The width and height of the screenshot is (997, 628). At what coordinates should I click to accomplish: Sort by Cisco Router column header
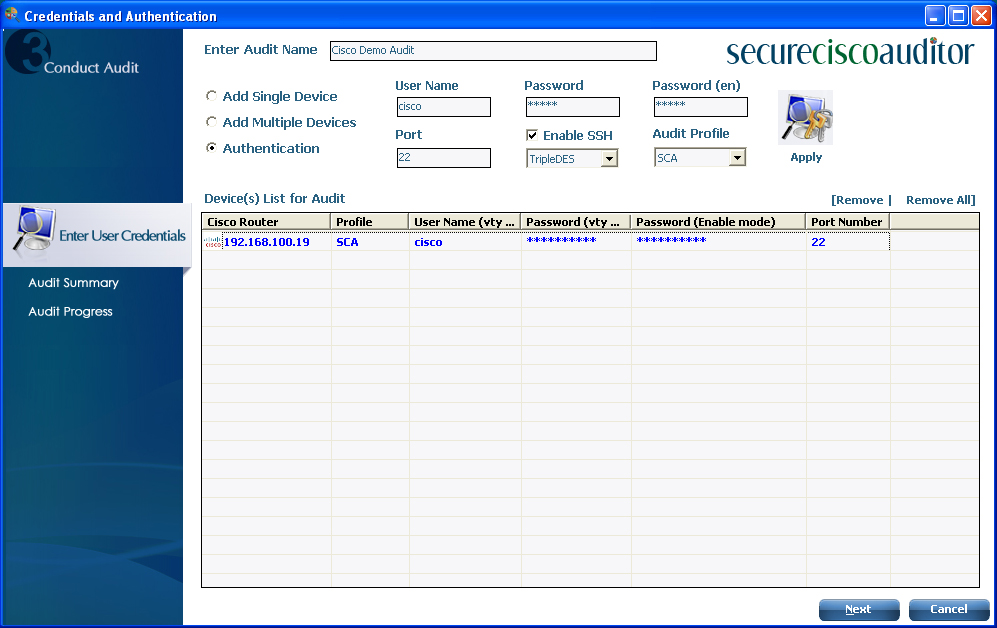point(266,222)
